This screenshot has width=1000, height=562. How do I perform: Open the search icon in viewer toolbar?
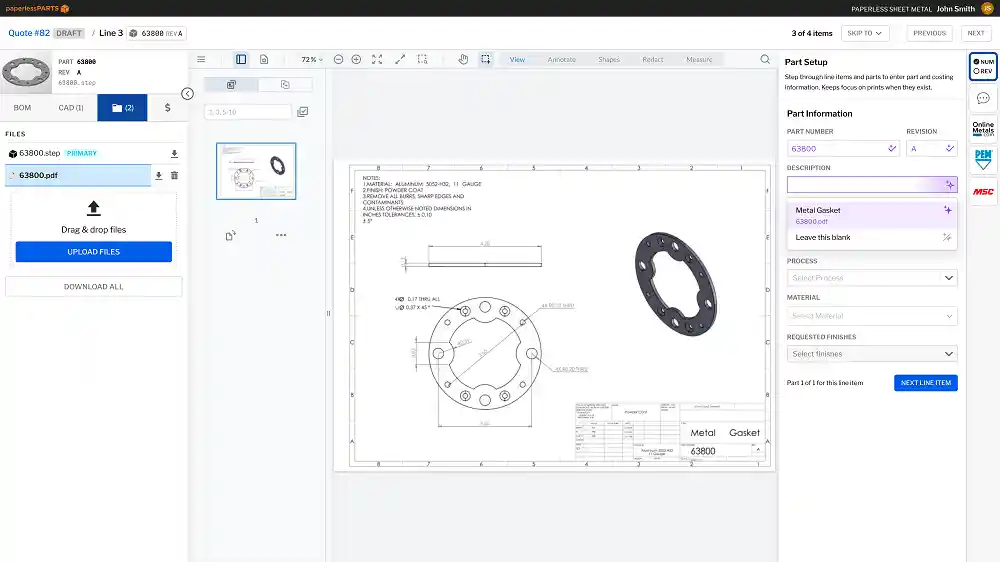pos(765,60)
